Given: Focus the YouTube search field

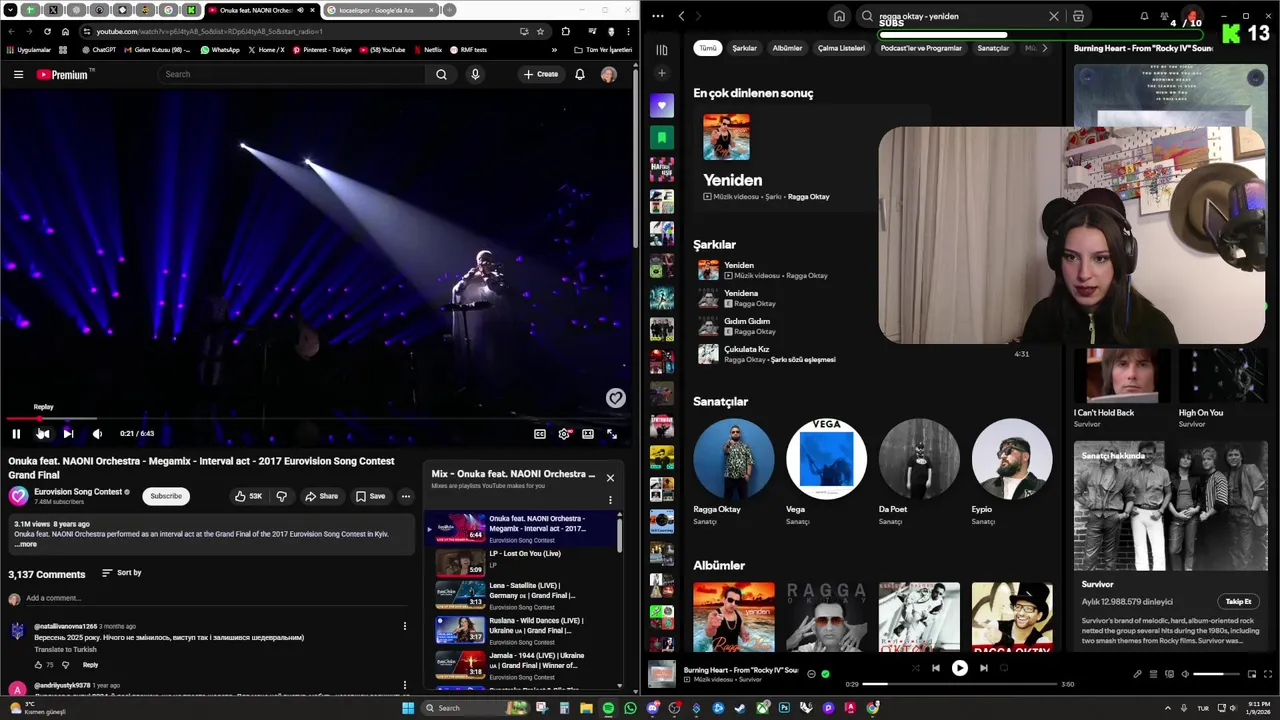Looking at the screenshot, I should click(294, 74).
